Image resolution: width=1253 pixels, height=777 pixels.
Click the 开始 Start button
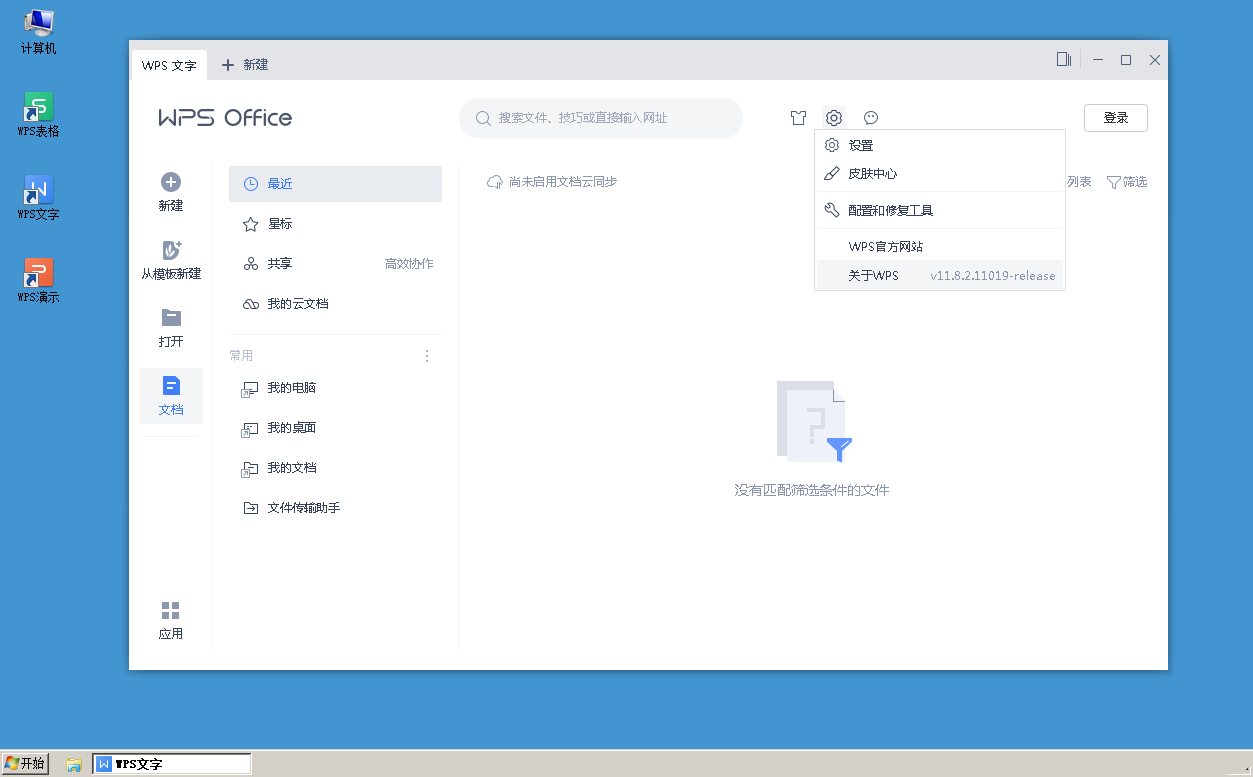pos(25,764)
